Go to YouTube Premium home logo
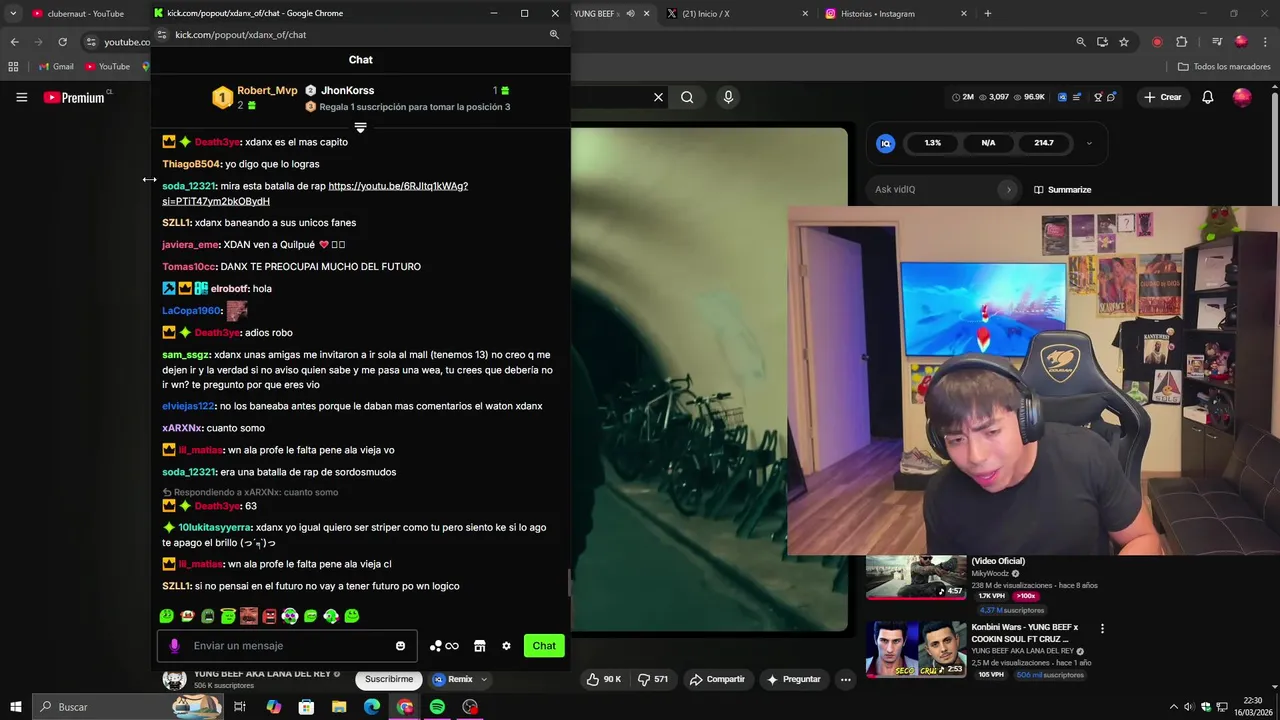The height and width of the screenshot is (720, 1280). click(x=74, y=97)
